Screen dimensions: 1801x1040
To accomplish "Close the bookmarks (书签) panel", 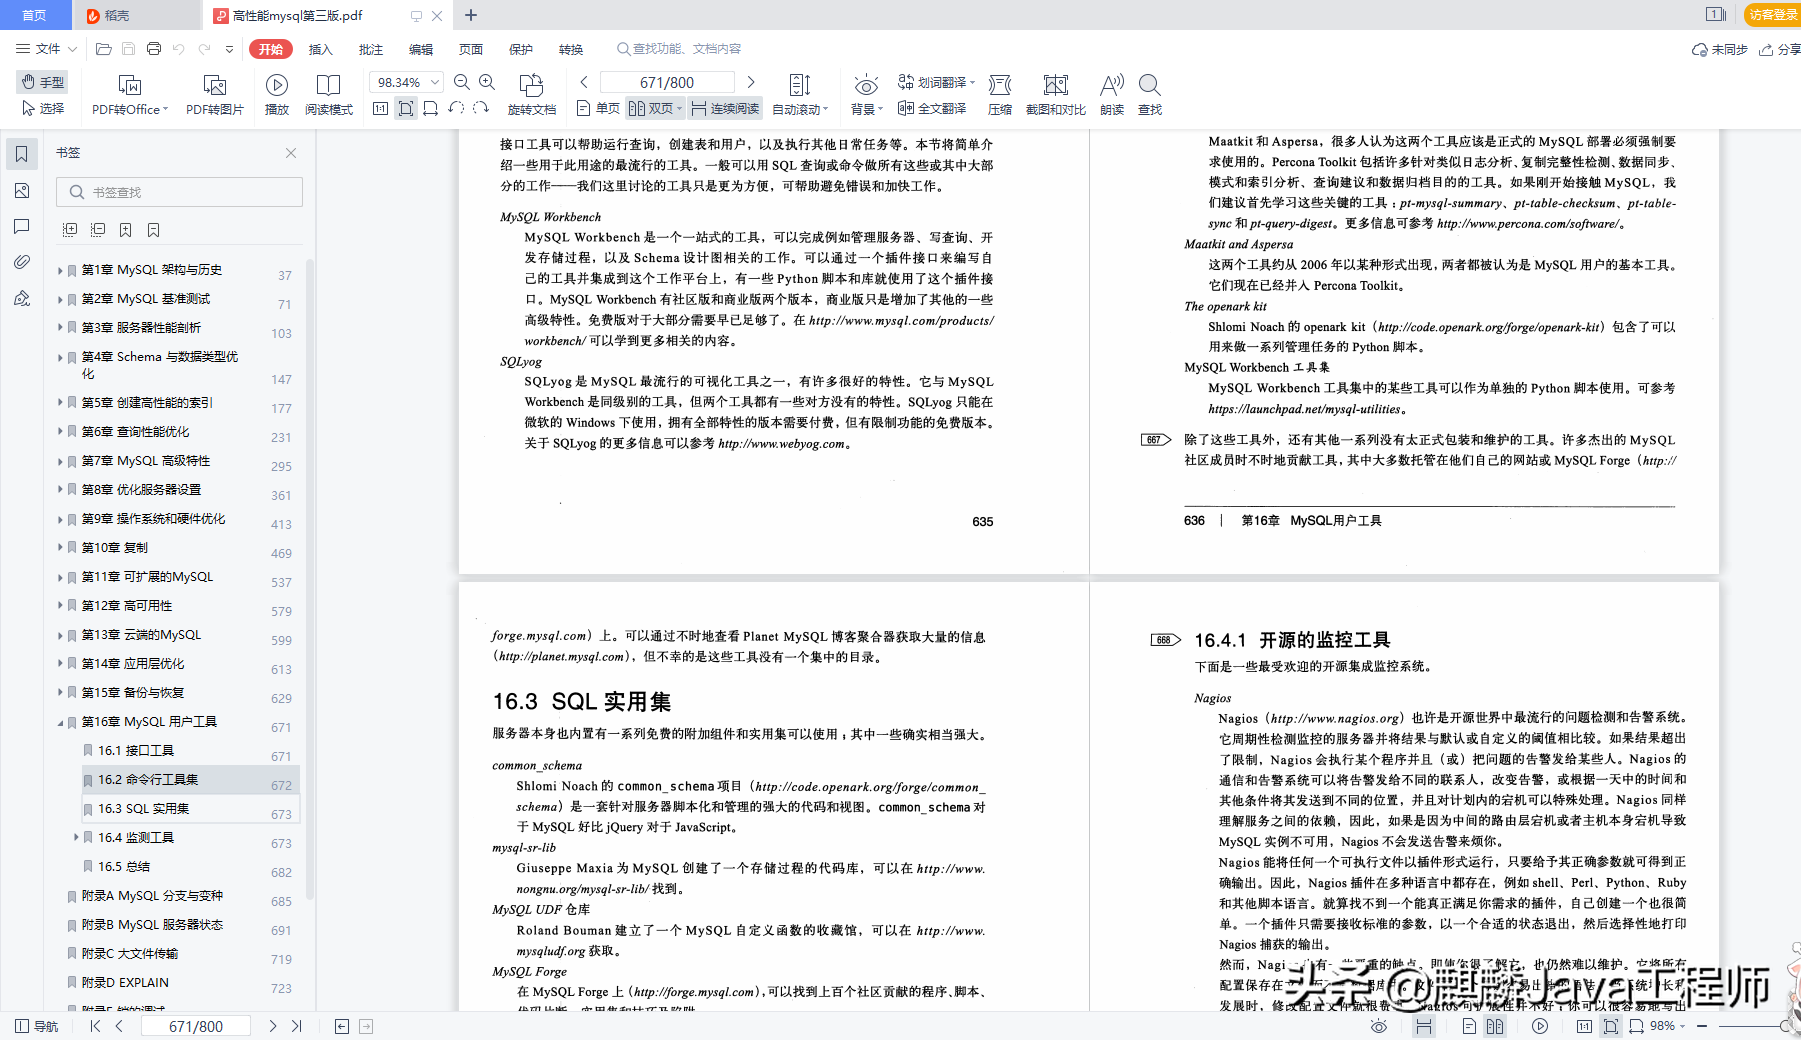I will (x=290, y=153).
